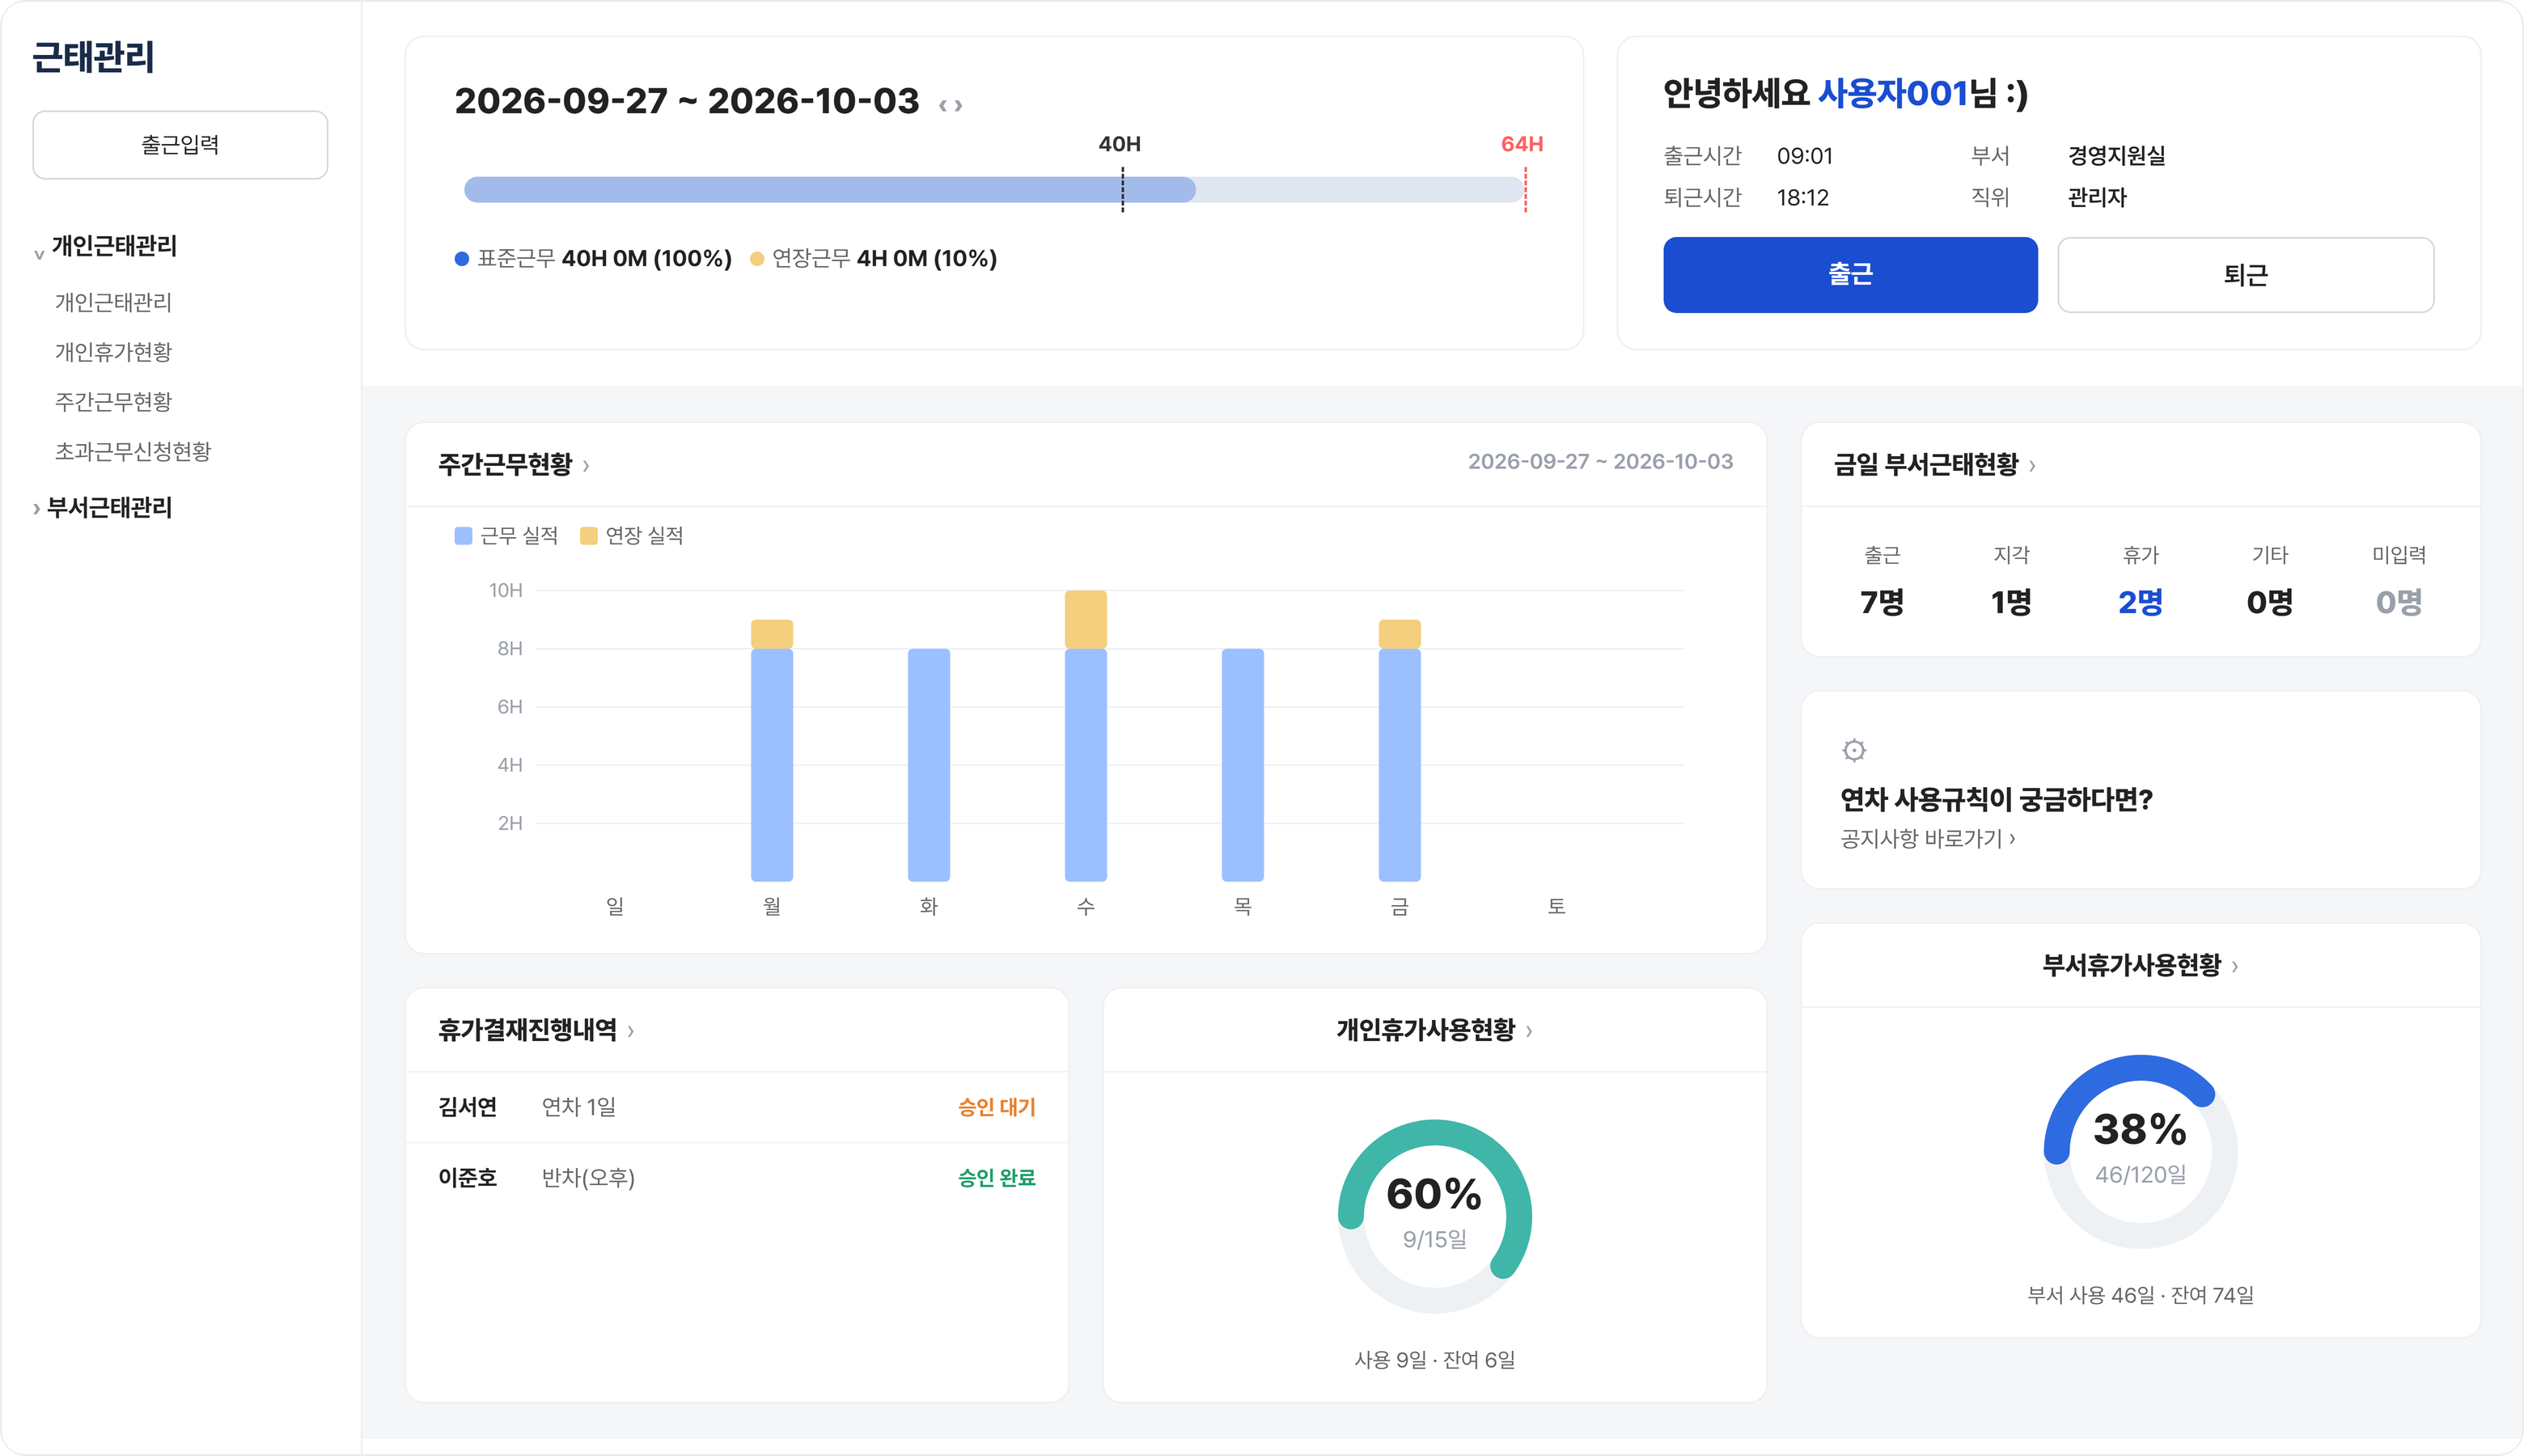
Task: Expand the 부서근태관리 menu section
Action: (102, 508)
